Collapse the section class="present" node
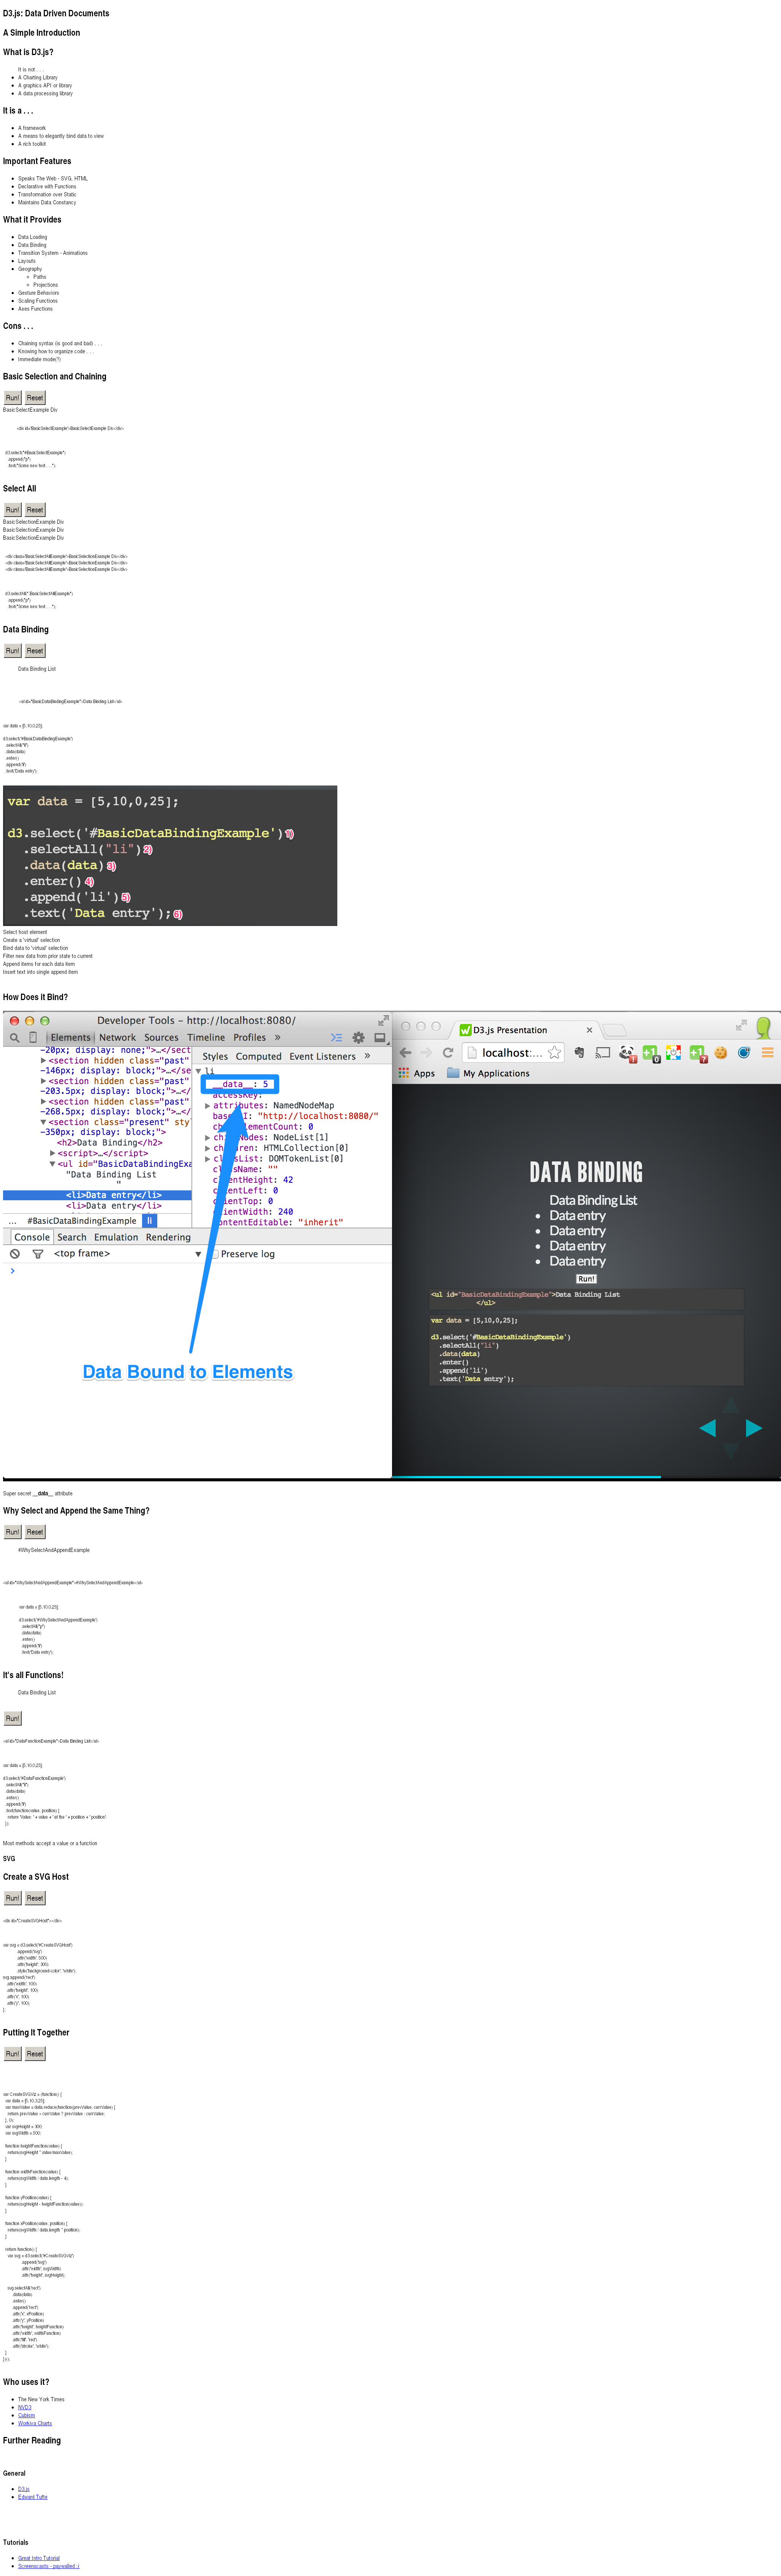Viewport: 781px width, 2576px height. click(43, 1122)
